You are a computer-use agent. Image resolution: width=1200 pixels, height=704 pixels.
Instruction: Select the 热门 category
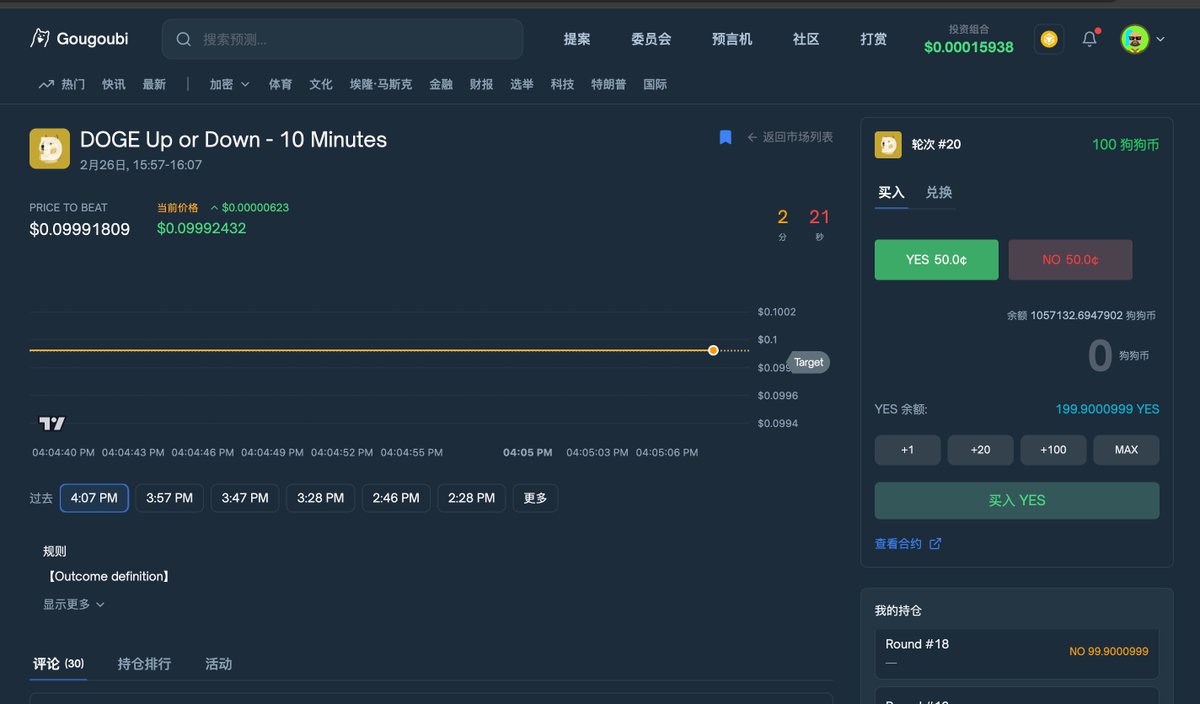tap(73, 84)
